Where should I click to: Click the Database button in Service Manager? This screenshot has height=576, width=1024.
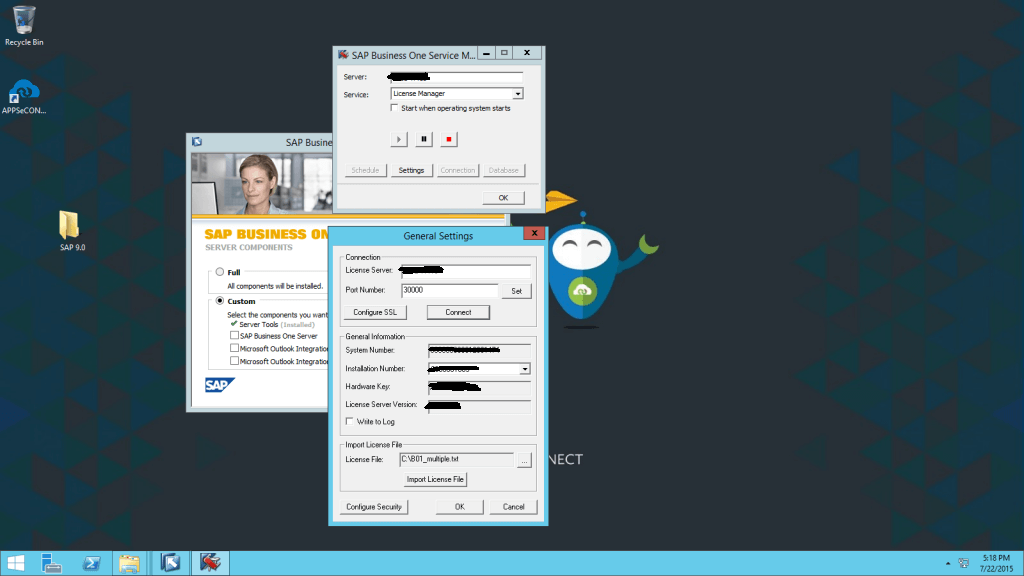504,170
